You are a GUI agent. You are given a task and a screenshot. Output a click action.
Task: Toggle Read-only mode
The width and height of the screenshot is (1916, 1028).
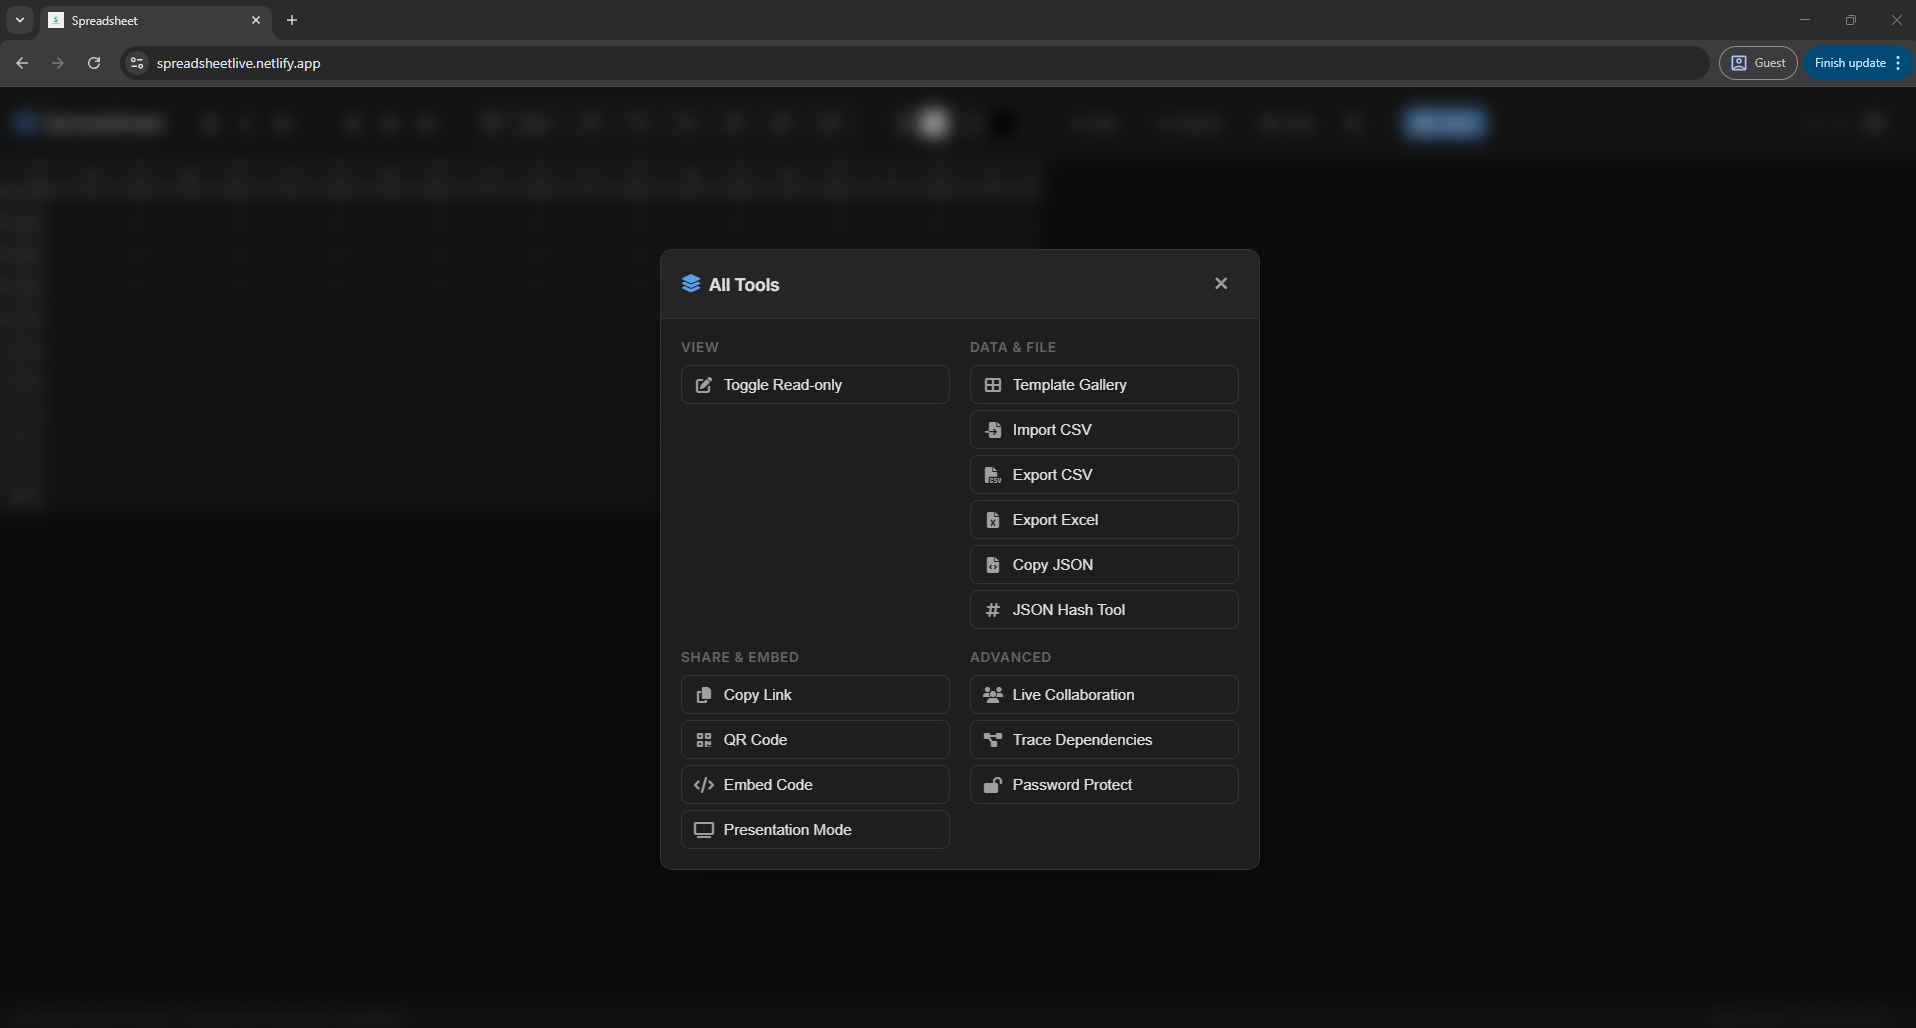[814, 384]
